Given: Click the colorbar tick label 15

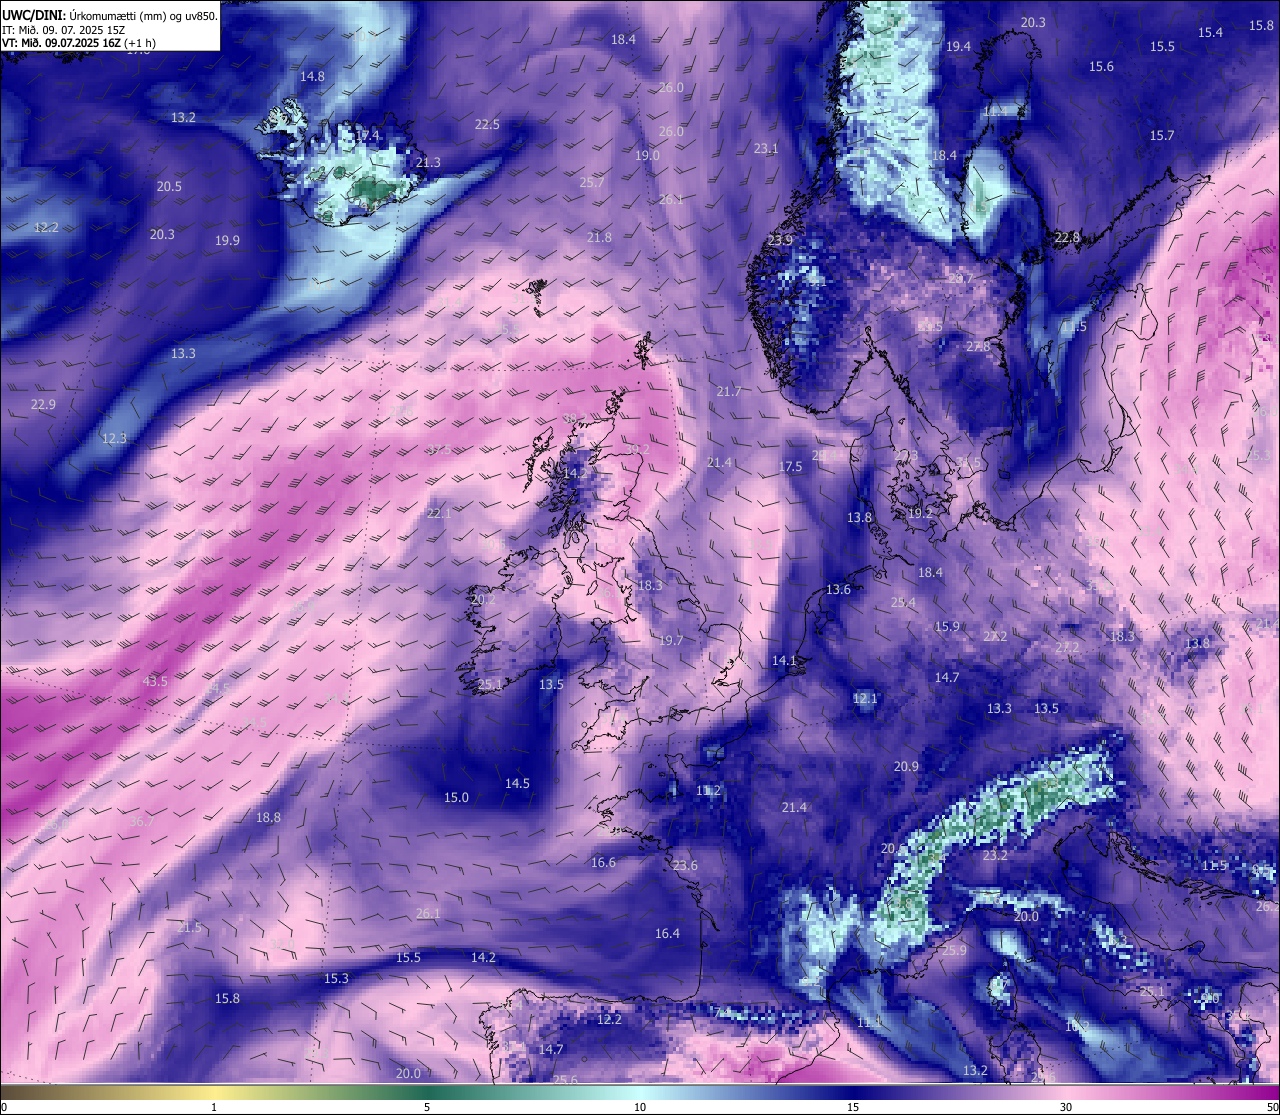Looking at the screenshot, I should point(853,1106).
